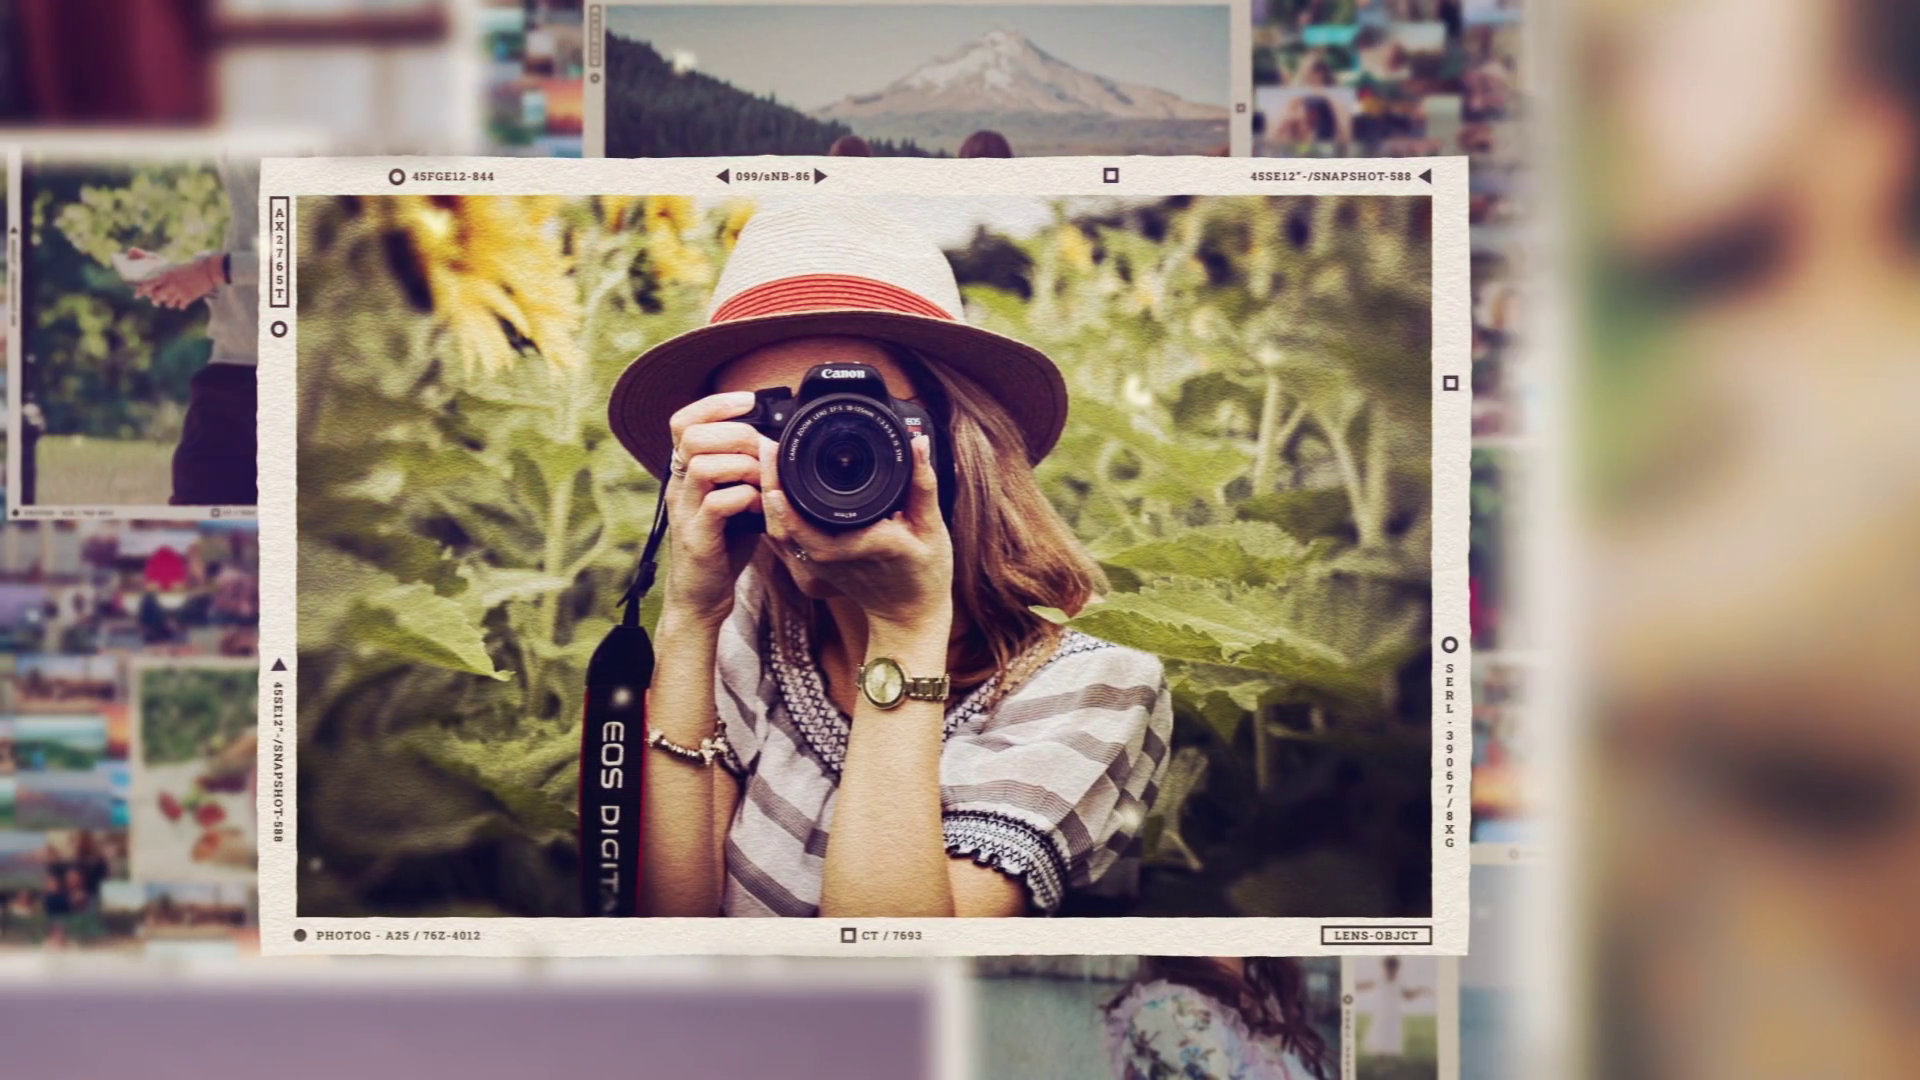This screenshot has height=1080, width=1920.
Task: Click filled dot beside PHOTOG - A25 label
Action: pyautogui.click(x=300, y=935)
